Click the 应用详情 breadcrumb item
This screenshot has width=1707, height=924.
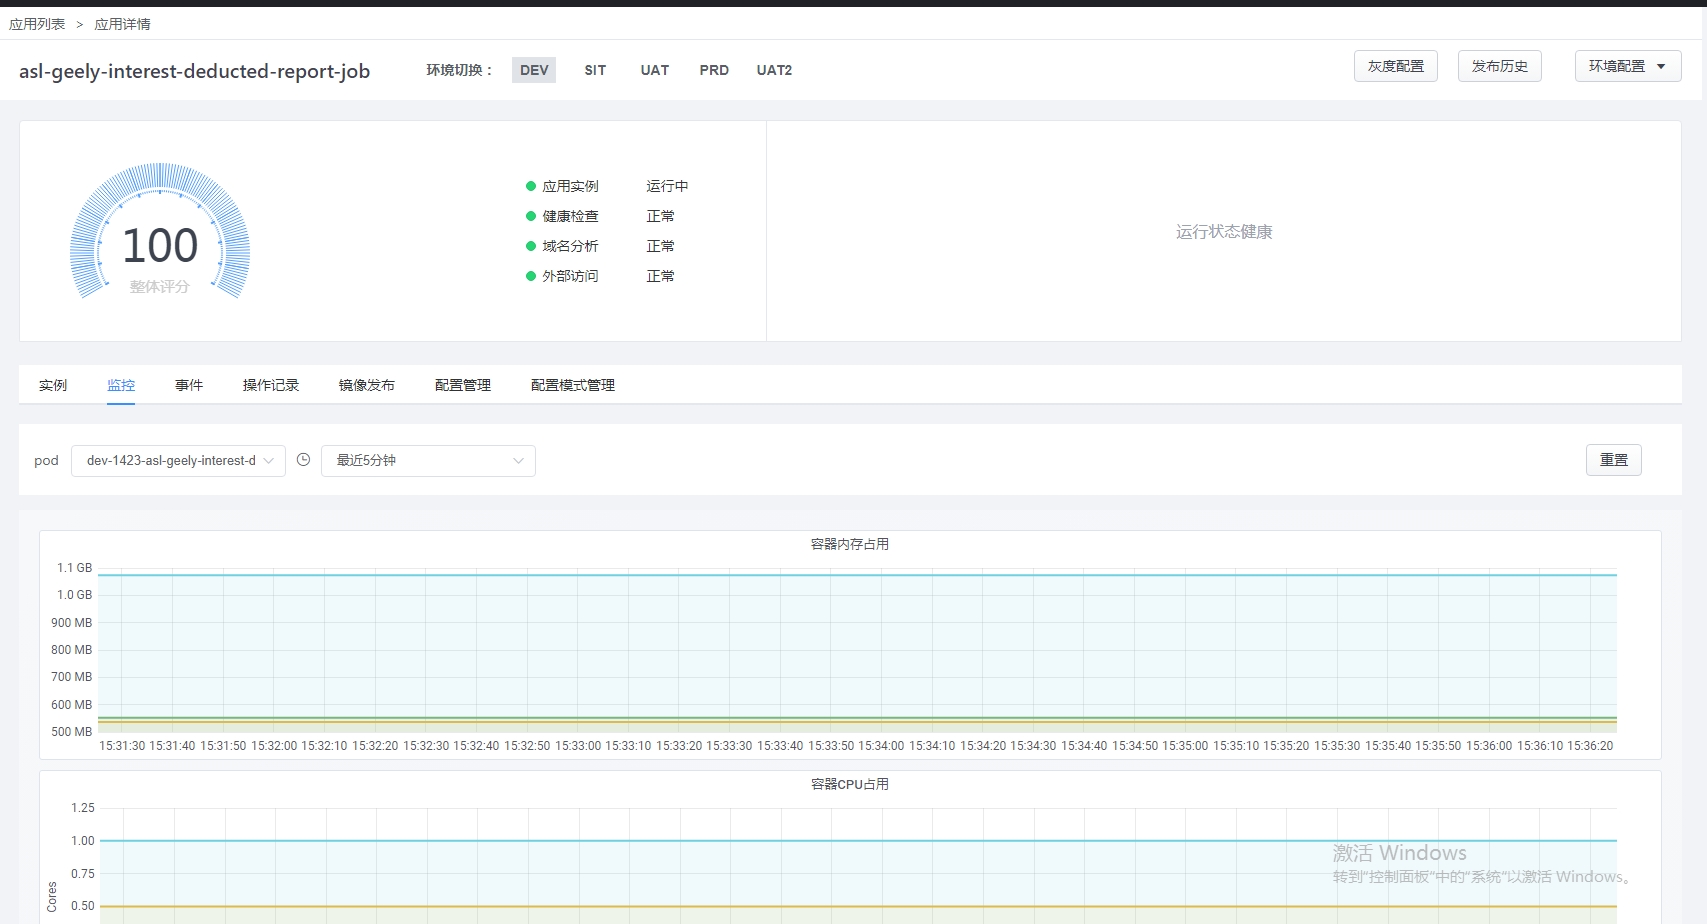pos(122,24)
